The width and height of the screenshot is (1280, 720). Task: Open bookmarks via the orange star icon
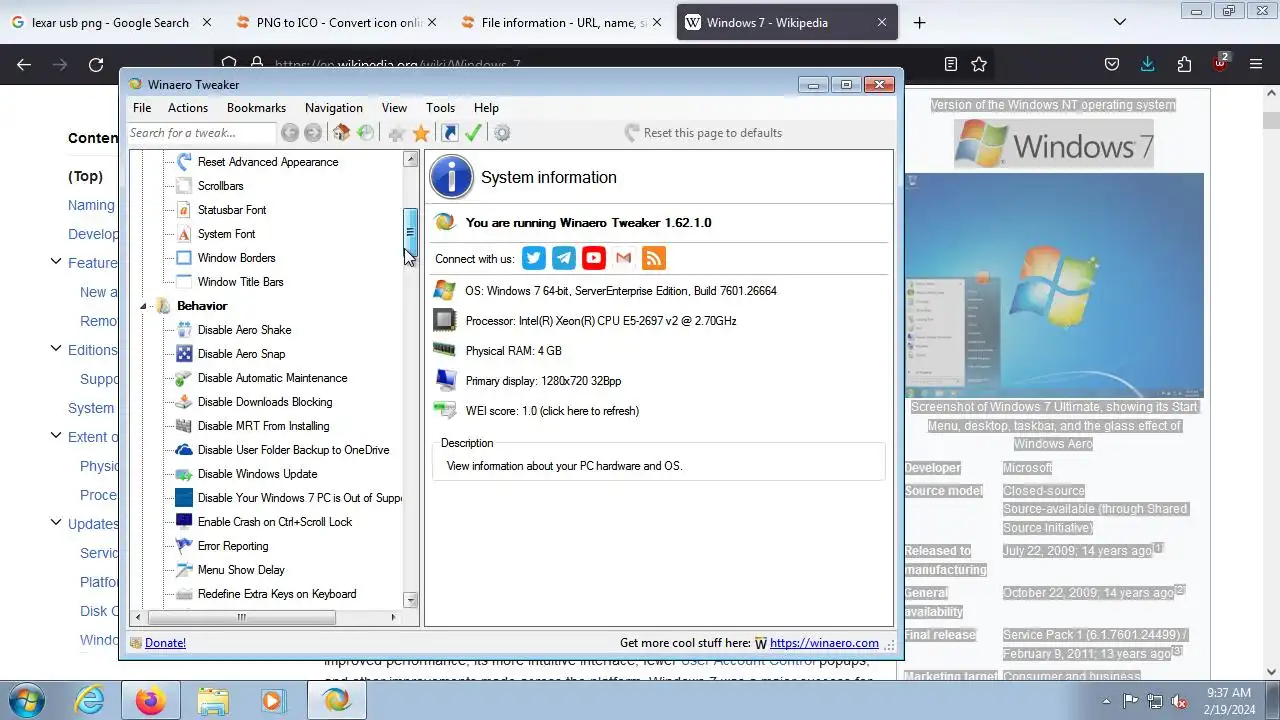click(421, 133)
